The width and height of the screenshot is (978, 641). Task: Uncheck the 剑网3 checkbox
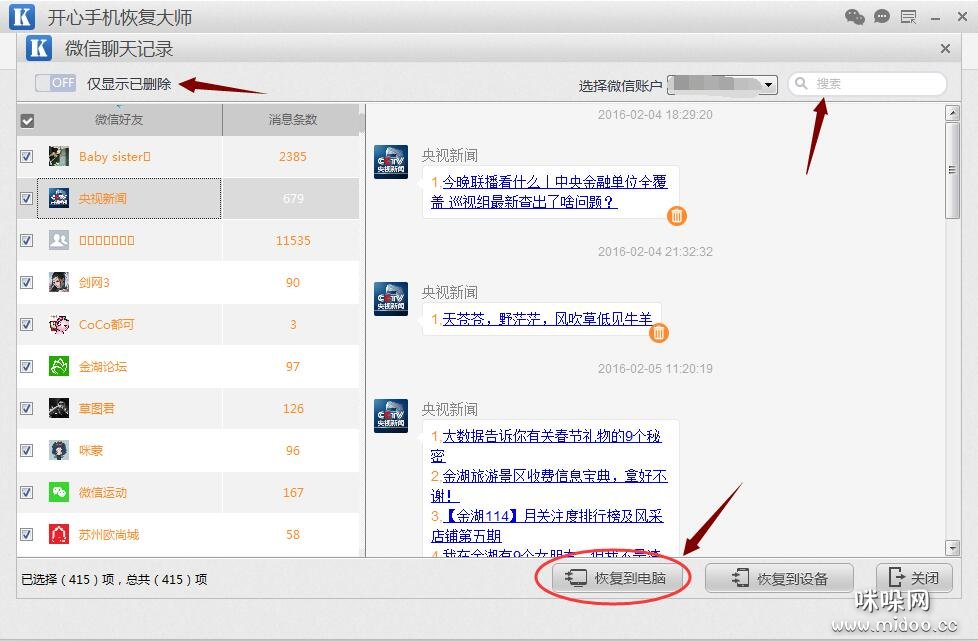[26, 282]
